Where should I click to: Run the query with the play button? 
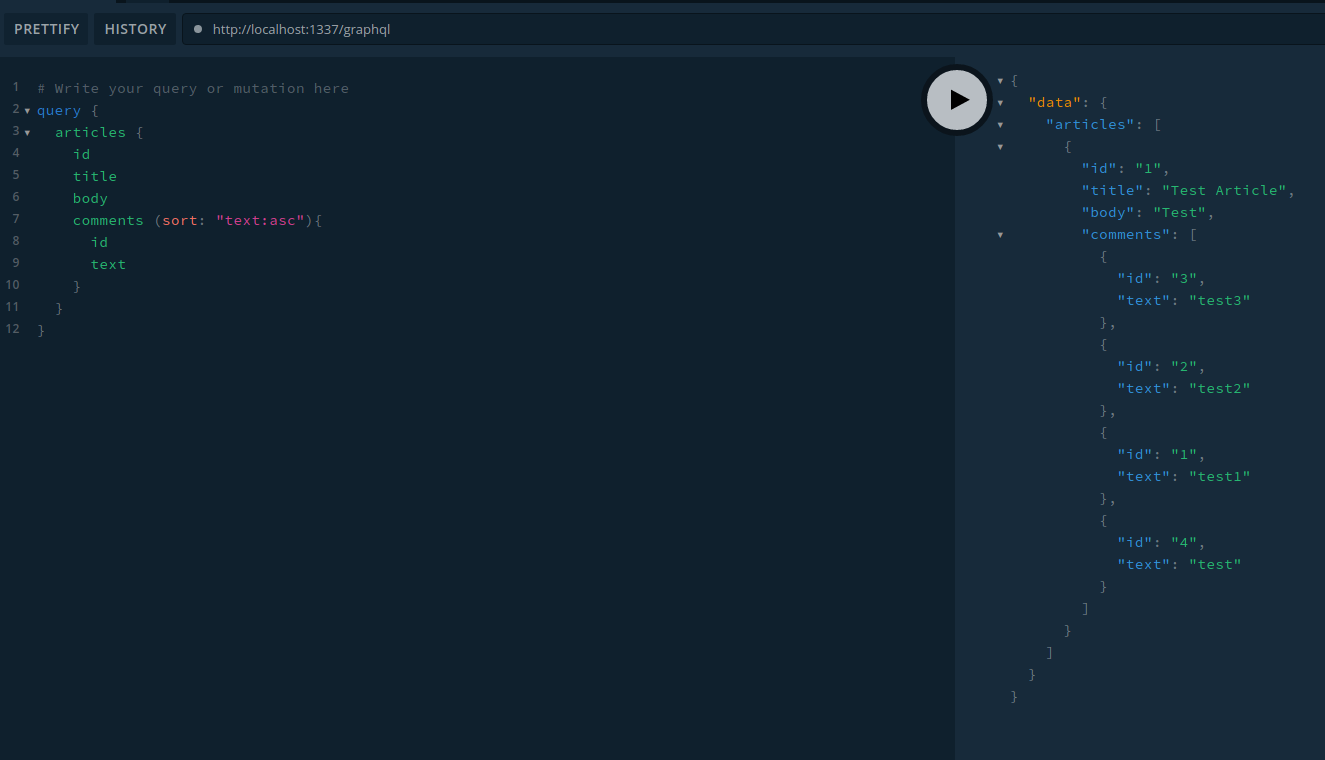957,99
